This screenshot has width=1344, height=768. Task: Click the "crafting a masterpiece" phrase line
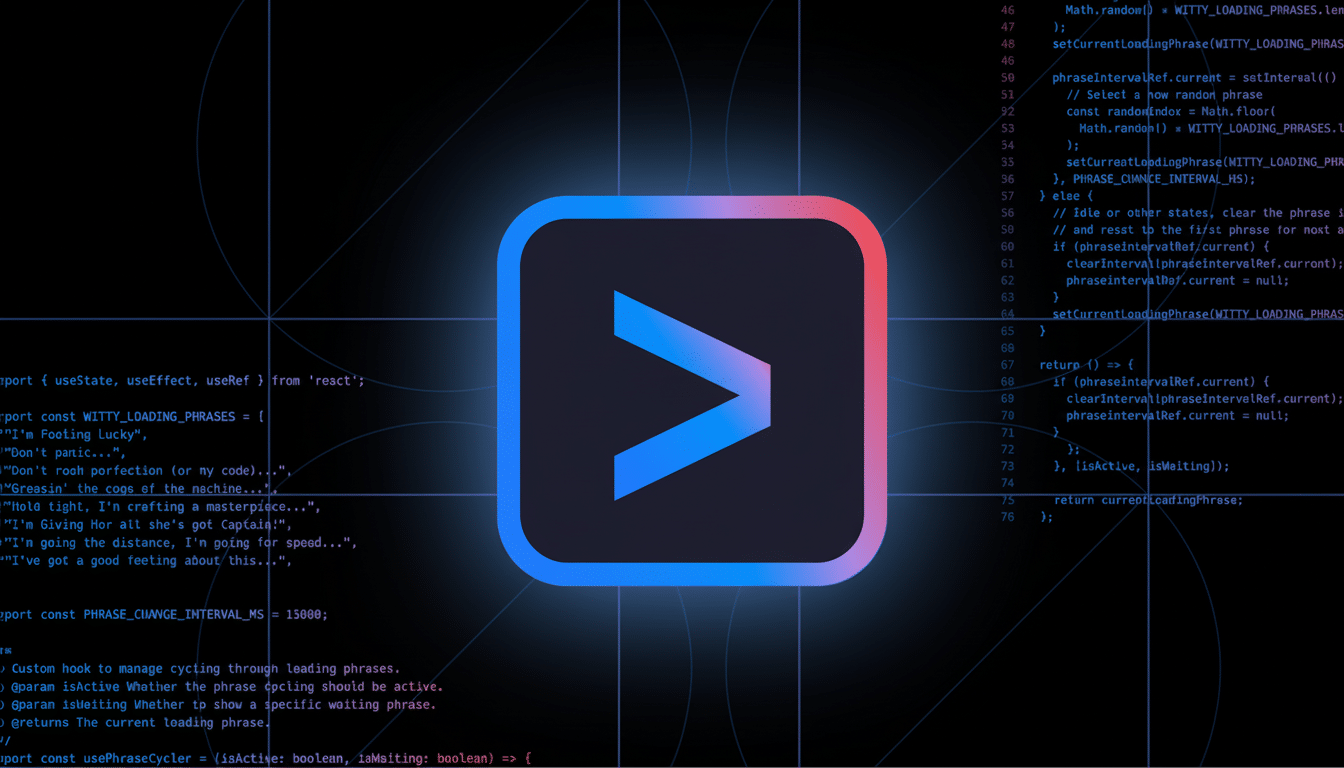(x=161, y=507)
